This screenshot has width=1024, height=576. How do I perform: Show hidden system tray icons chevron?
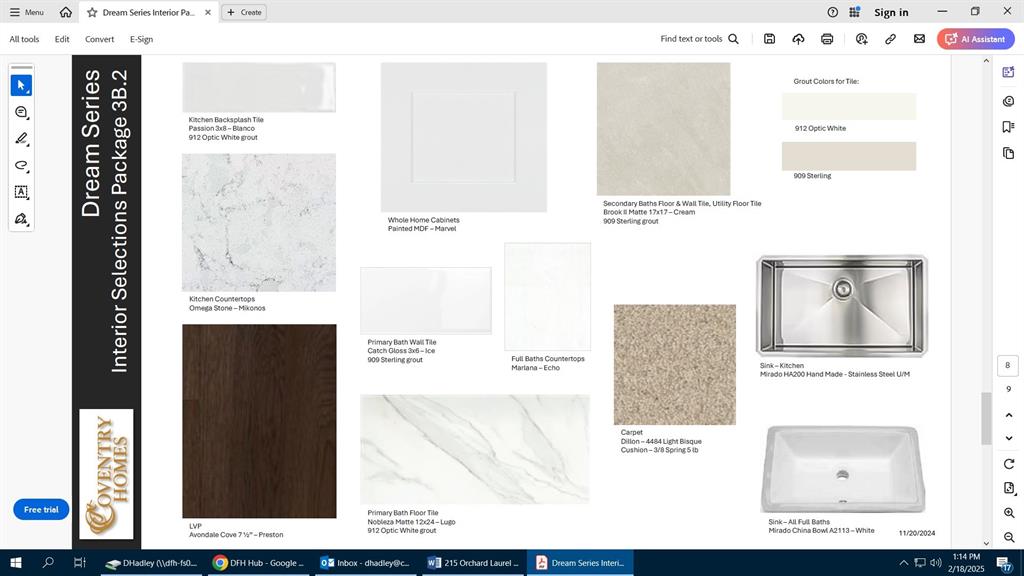pyautogui.click(x=904, y=562)
